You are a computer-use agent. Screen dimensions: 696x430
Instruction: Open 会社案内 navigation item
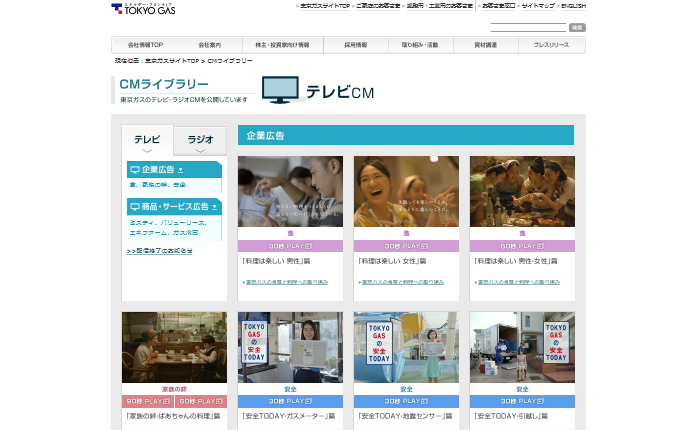pos(210,45)
